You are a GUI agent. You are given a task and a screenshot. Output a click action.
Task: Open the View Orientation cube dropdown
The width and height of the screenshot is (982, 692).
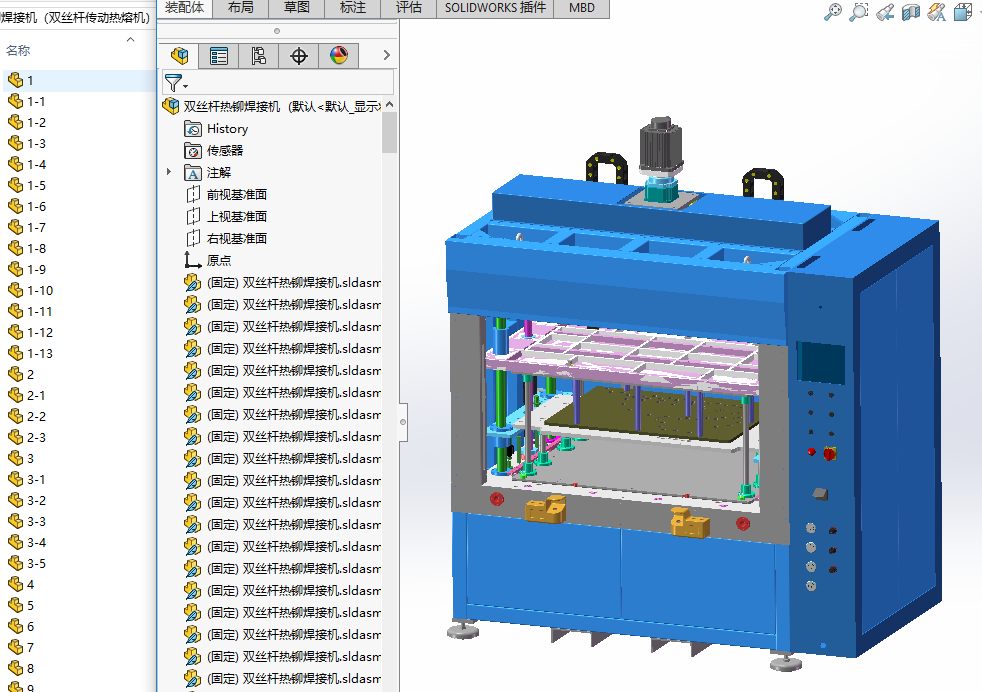(963, 12)
